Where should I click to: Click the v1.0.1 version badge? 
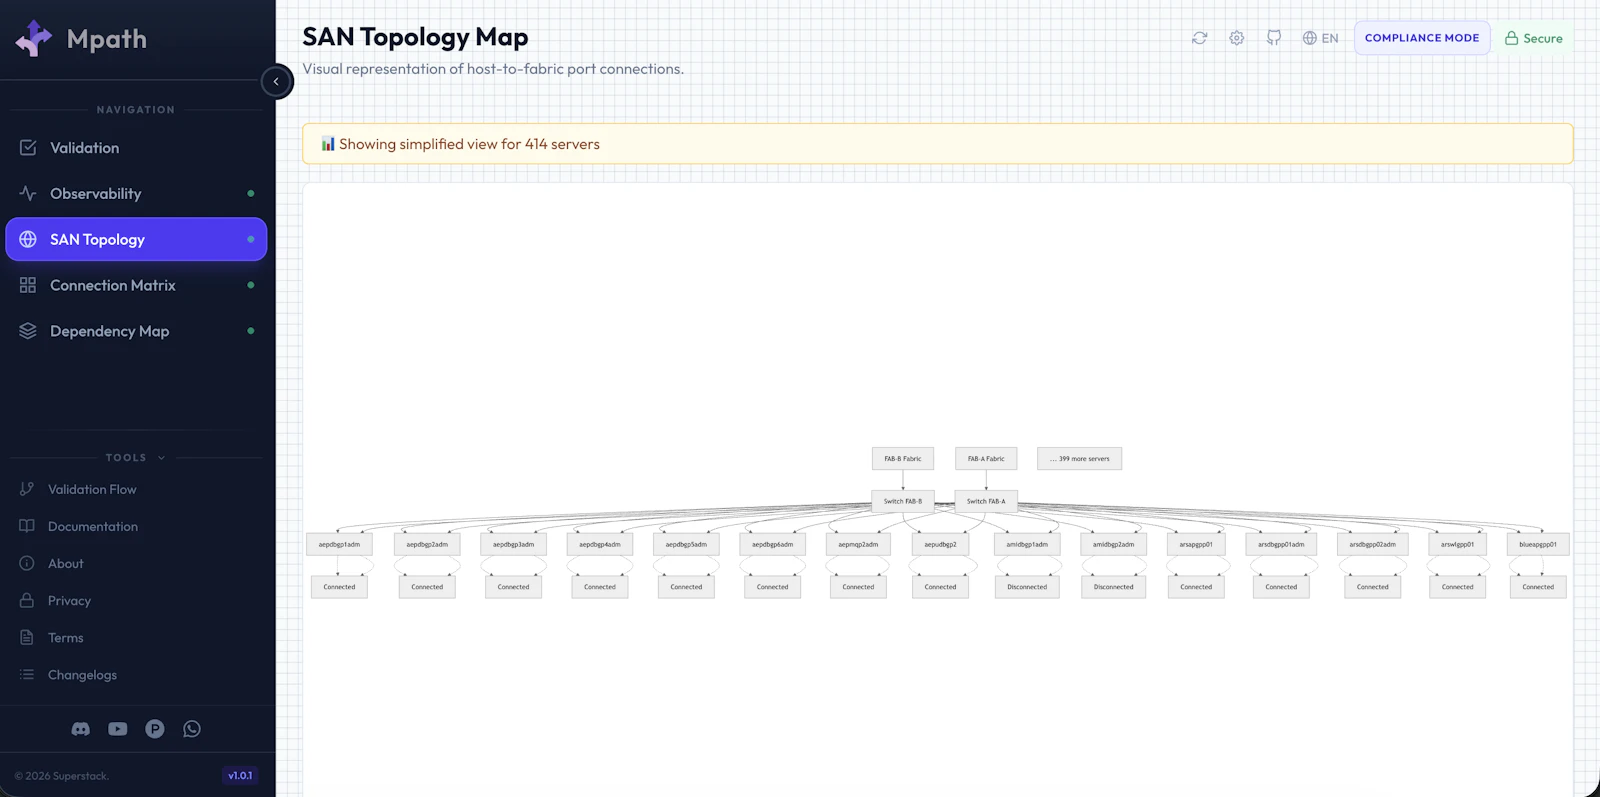(x=240, y=776)
